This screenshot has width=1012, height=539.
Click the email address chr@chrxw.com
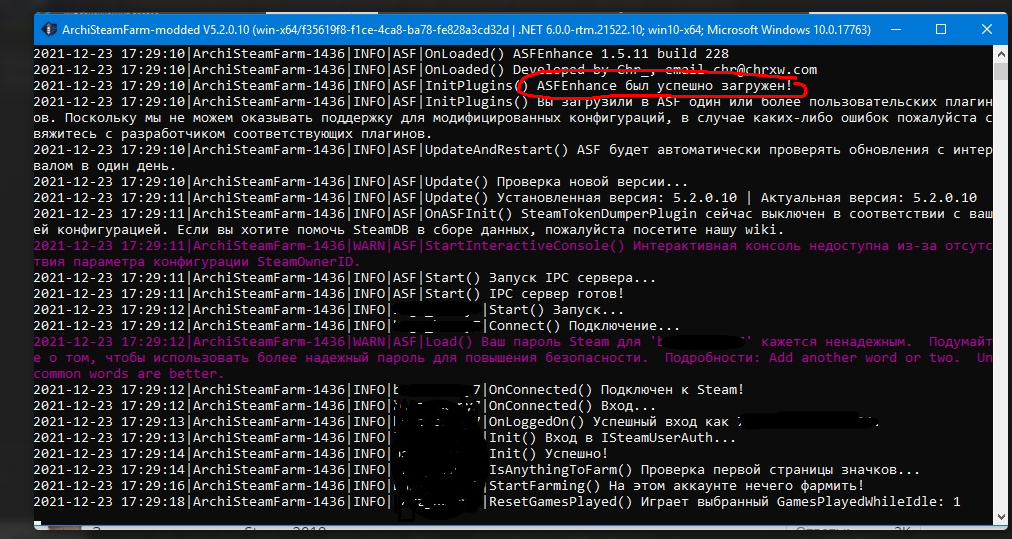point(765,70)
